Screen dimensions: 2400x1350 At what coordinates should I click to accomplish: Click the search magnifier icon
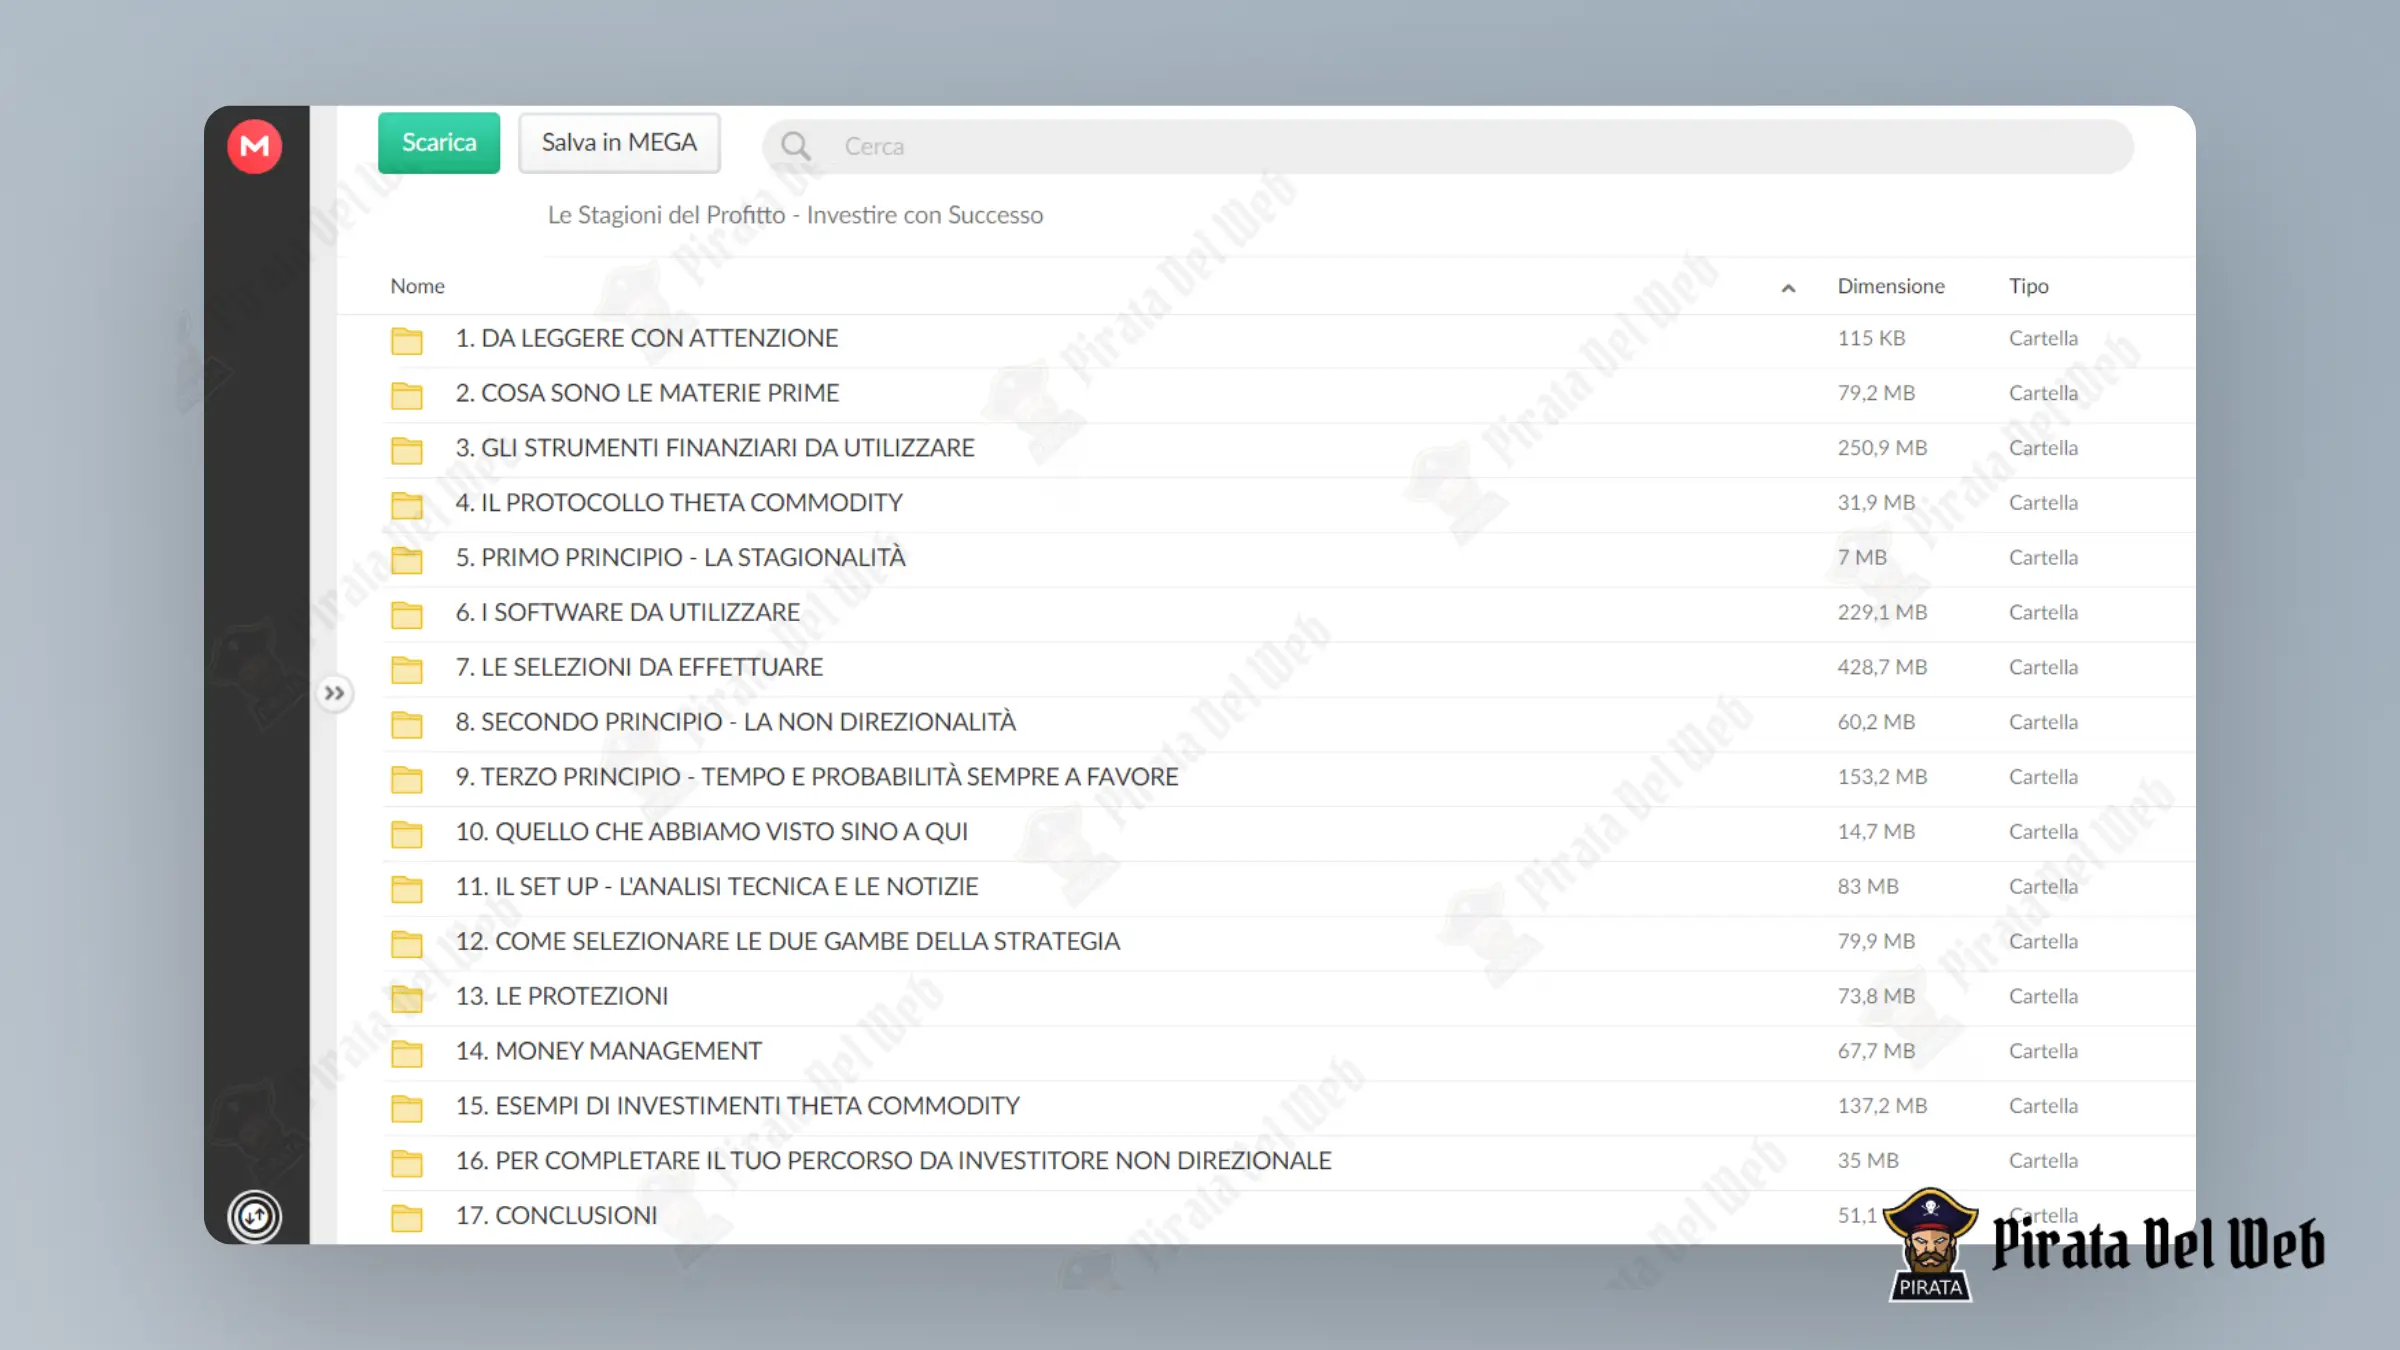point(796,146)
